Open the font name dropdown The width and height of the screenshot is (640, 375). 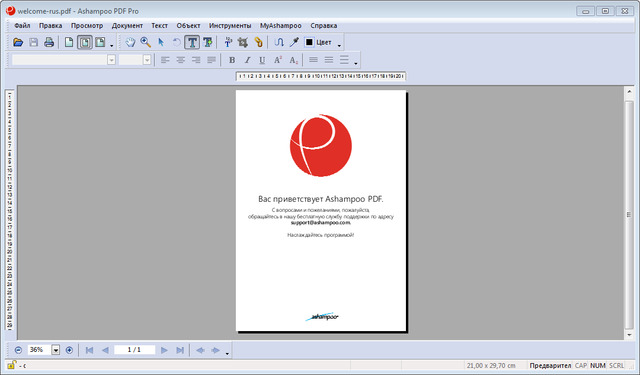point(111,60)
